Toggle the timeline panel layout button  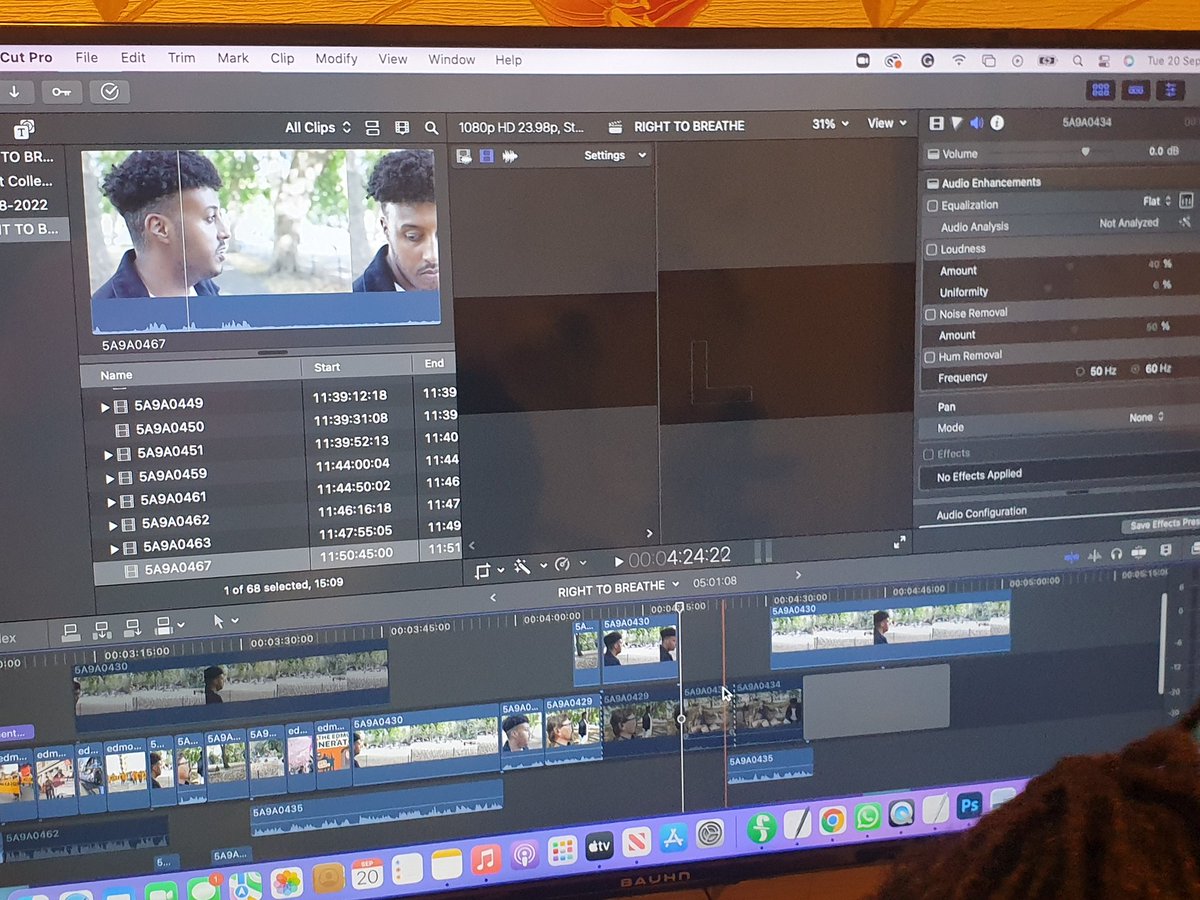(x=1135, y=89)
